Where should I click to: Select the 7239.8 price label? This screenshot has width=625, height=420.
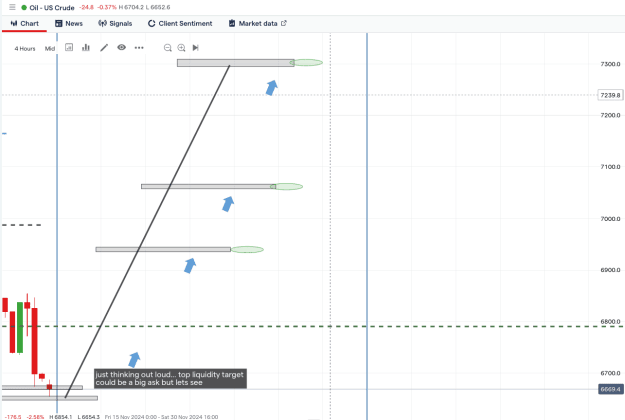click(610, 95)
